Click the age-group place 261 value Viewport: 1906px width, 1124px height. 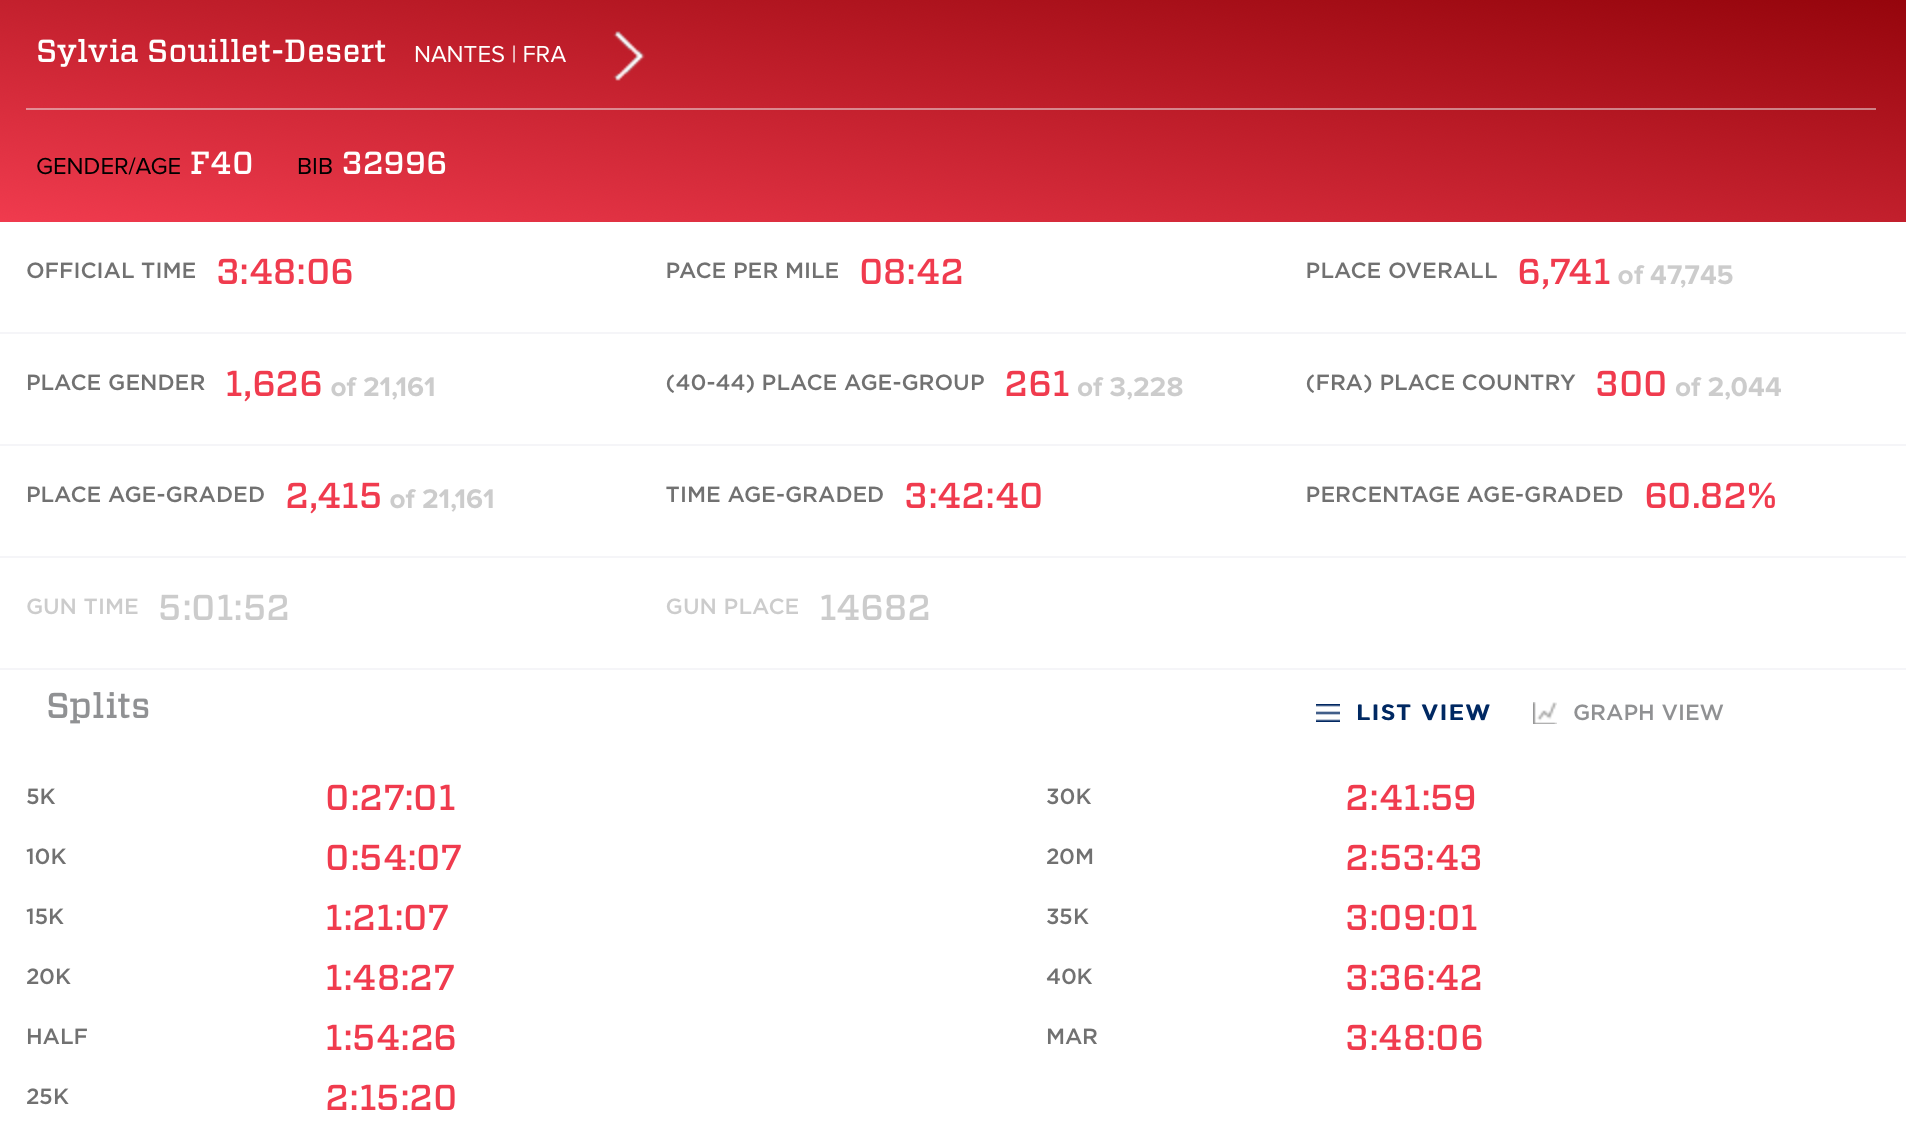1037,384
